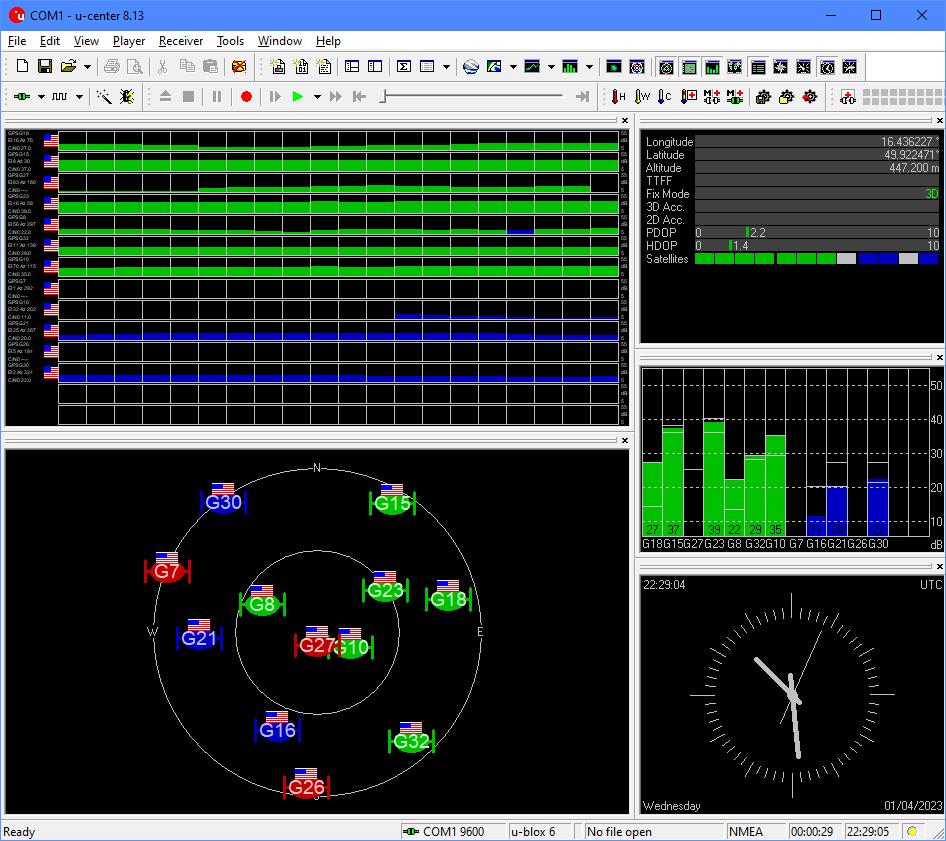Toggle the docked clock window button
946x841 pixels.
pos(827,67)
